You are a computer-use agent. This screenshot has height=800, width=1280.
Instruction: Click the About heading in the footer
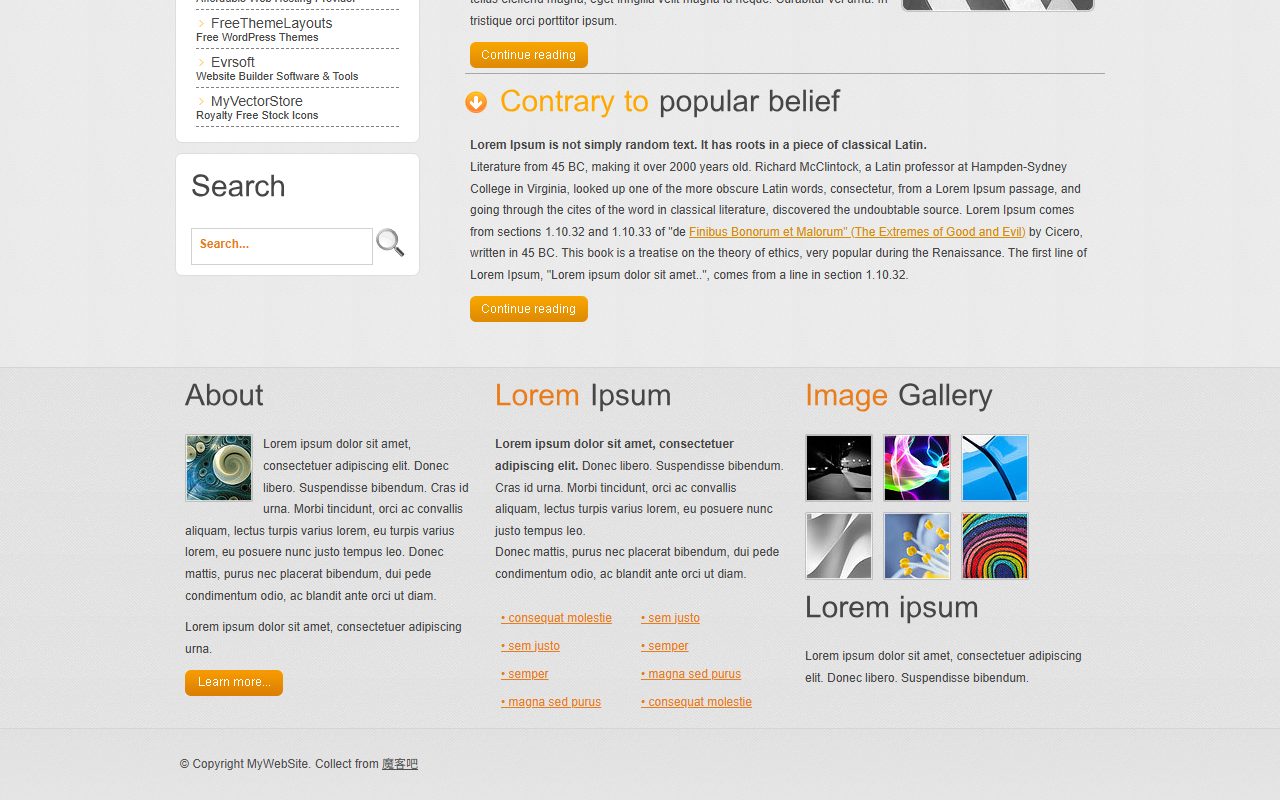224,396
